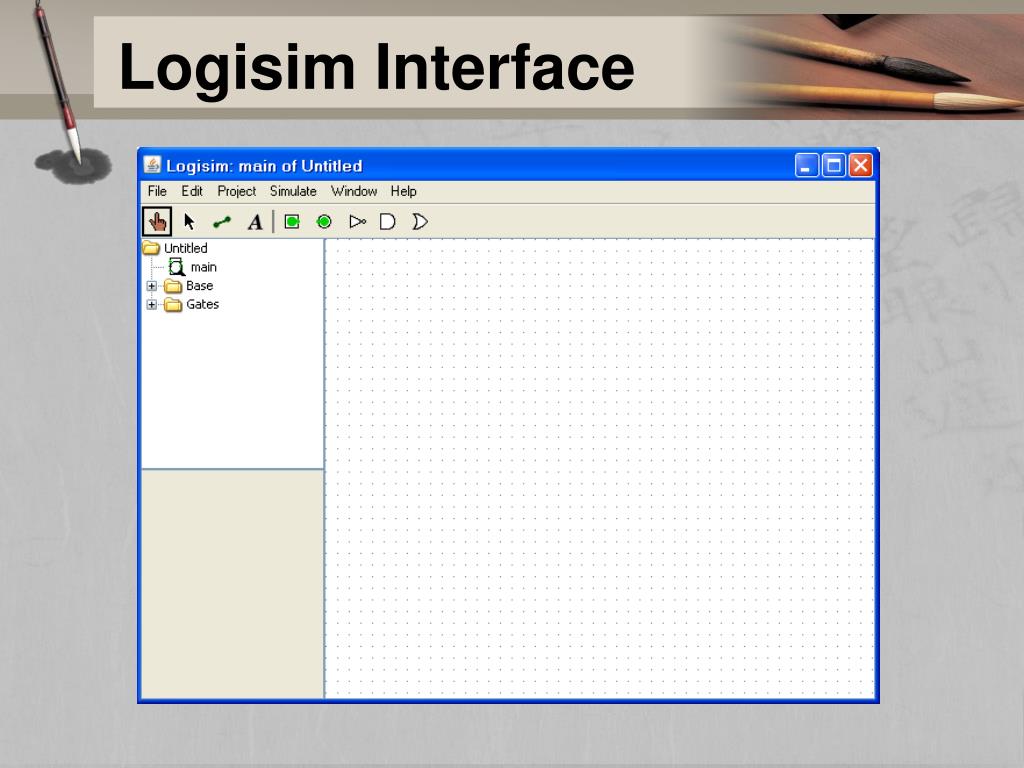
Task: Open the Project menu
Action: click(236, 191)
